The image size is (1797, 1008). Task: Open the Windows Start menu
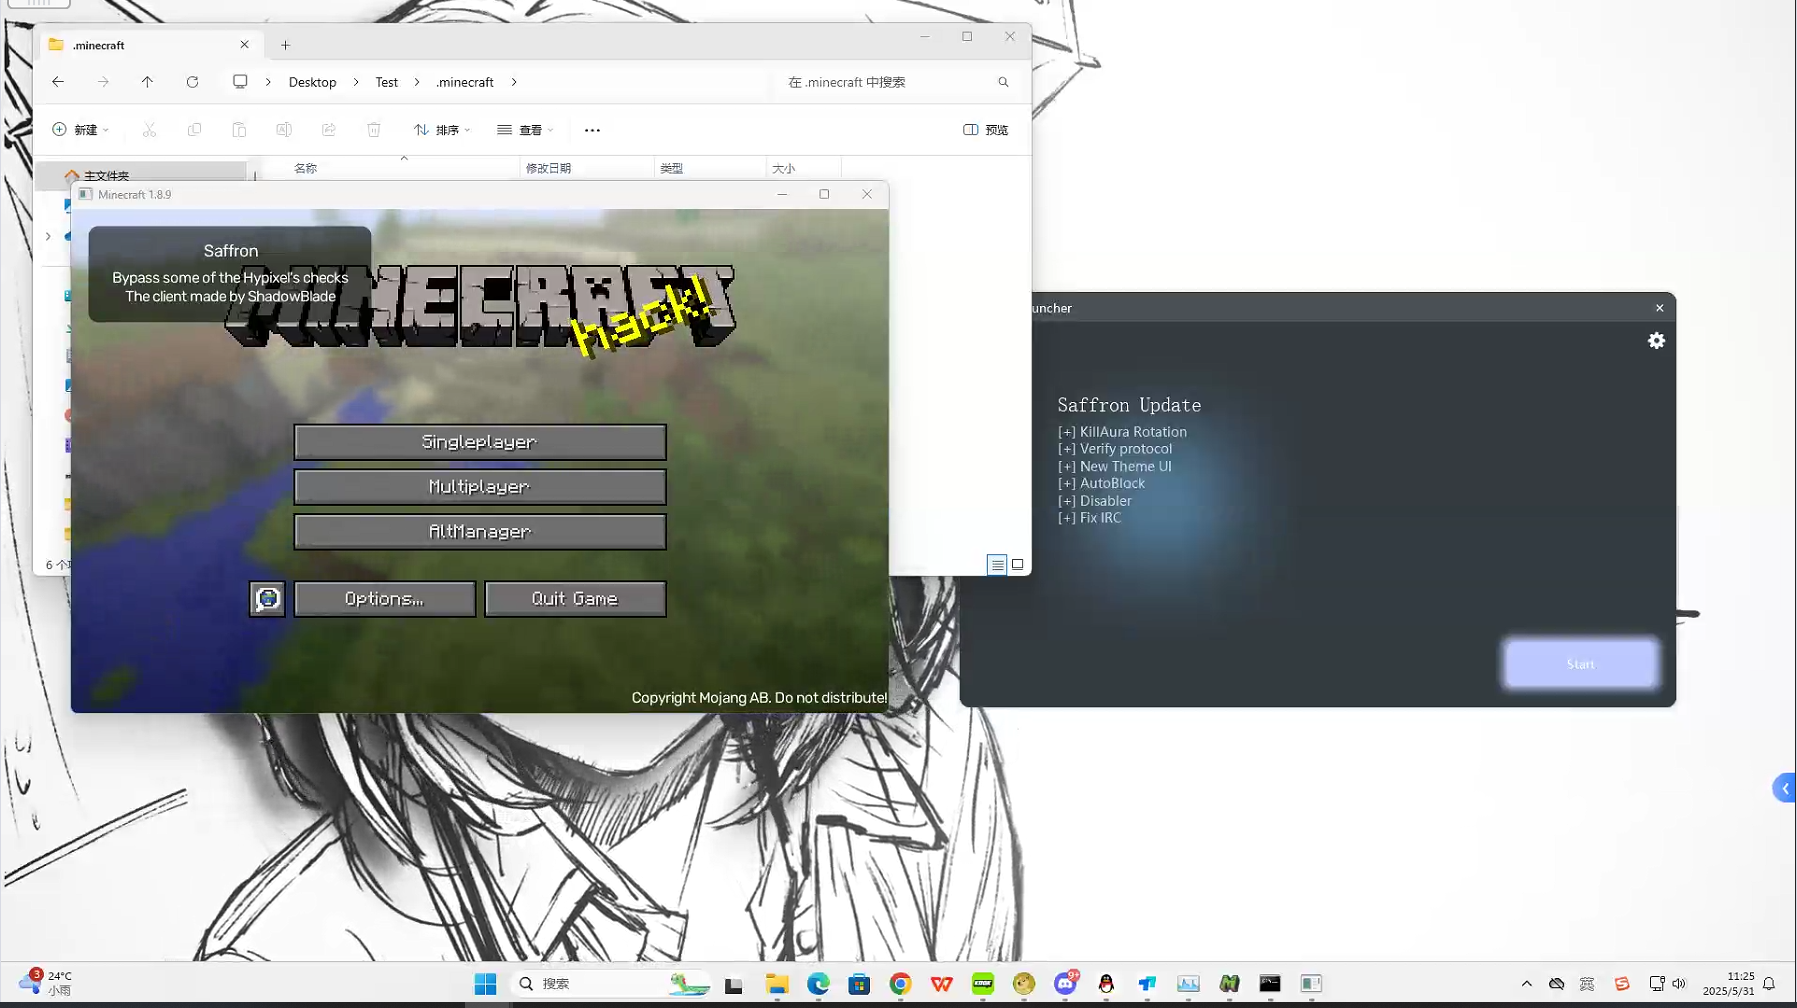[x=486, y=984]
